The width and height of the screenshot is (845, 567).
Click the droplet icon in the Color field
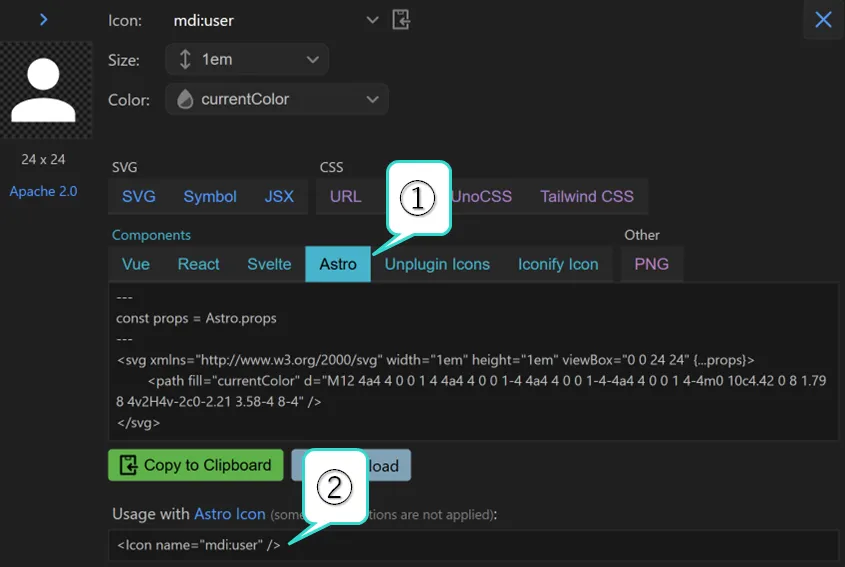click(x=185, y=99)
